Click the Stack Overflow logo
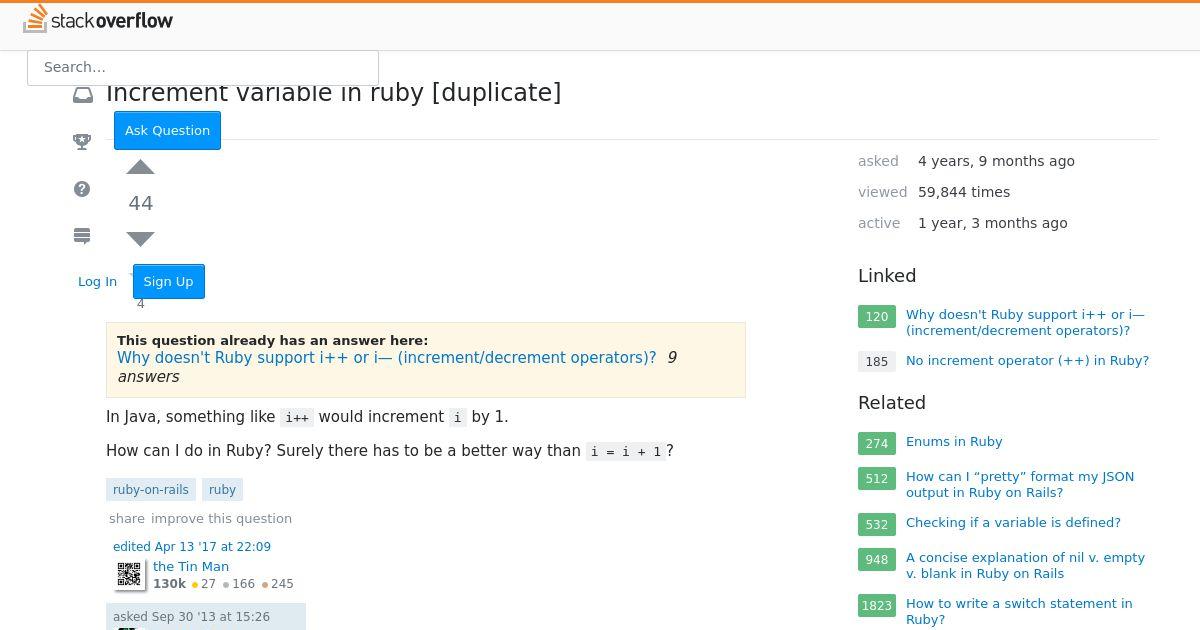The height and width of the screenshot is (630, 1200). pyautogui.click(x=98, y=20)
